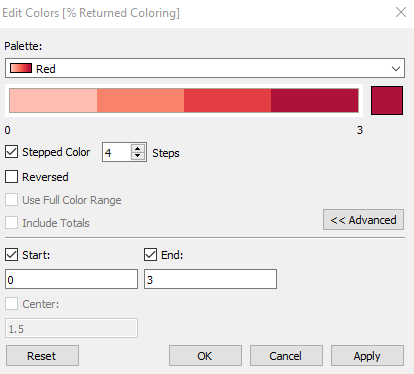Collapse options with the Advanced button
This screenshot has width=414, height=374.
[x=363, y=220]
